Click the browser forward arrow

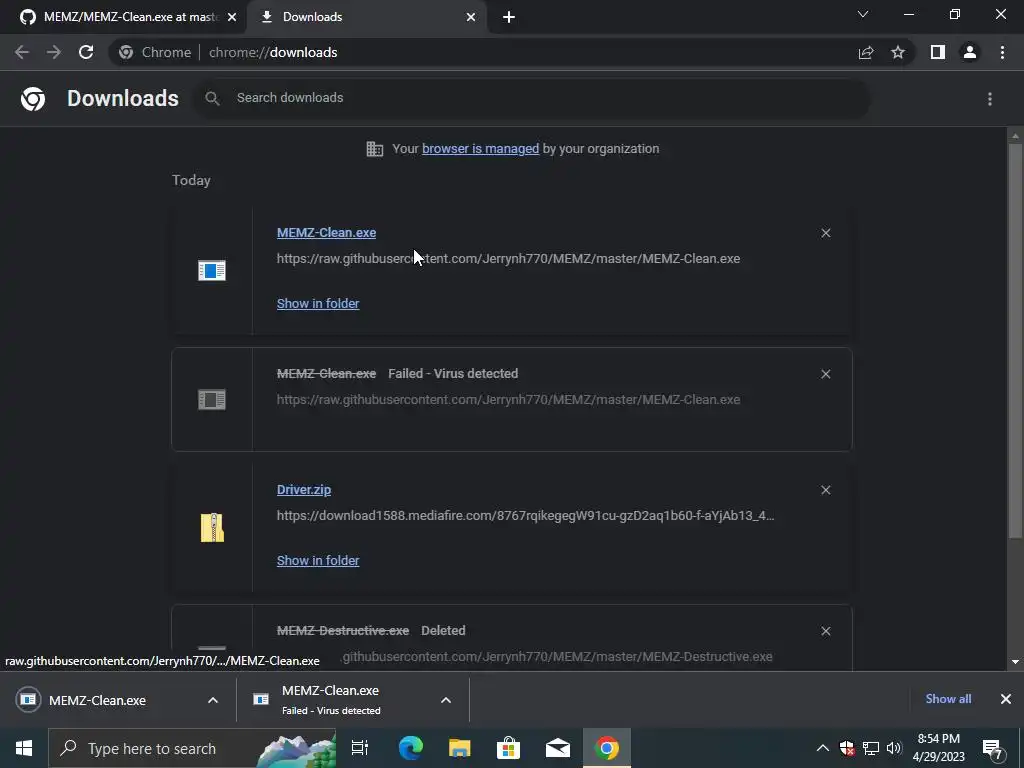pyautogui.click(x=54, y=52)
